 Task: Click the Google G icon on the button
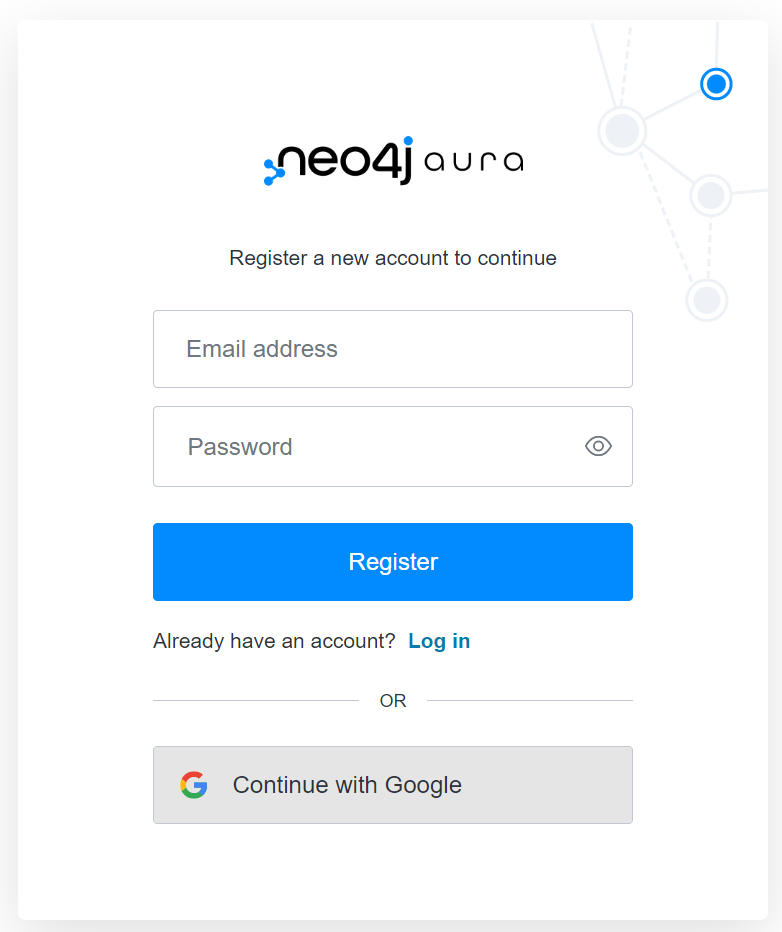(193, 784)
